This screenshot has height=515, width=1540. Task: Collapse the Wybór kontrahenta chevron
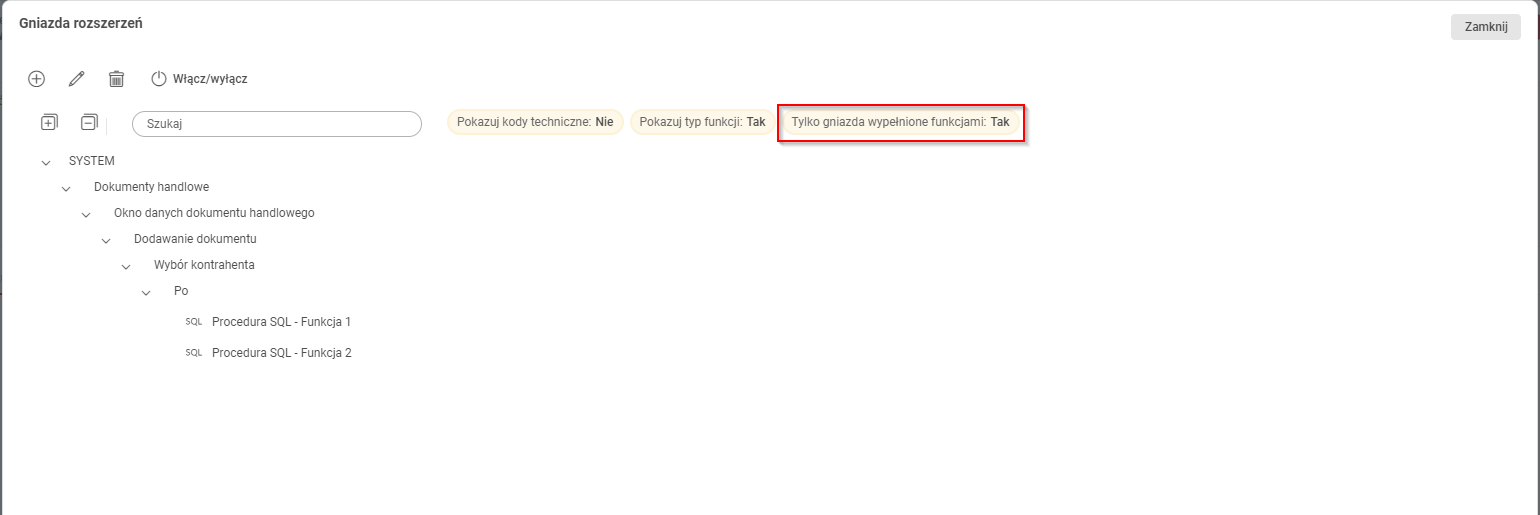click(126, 266)
